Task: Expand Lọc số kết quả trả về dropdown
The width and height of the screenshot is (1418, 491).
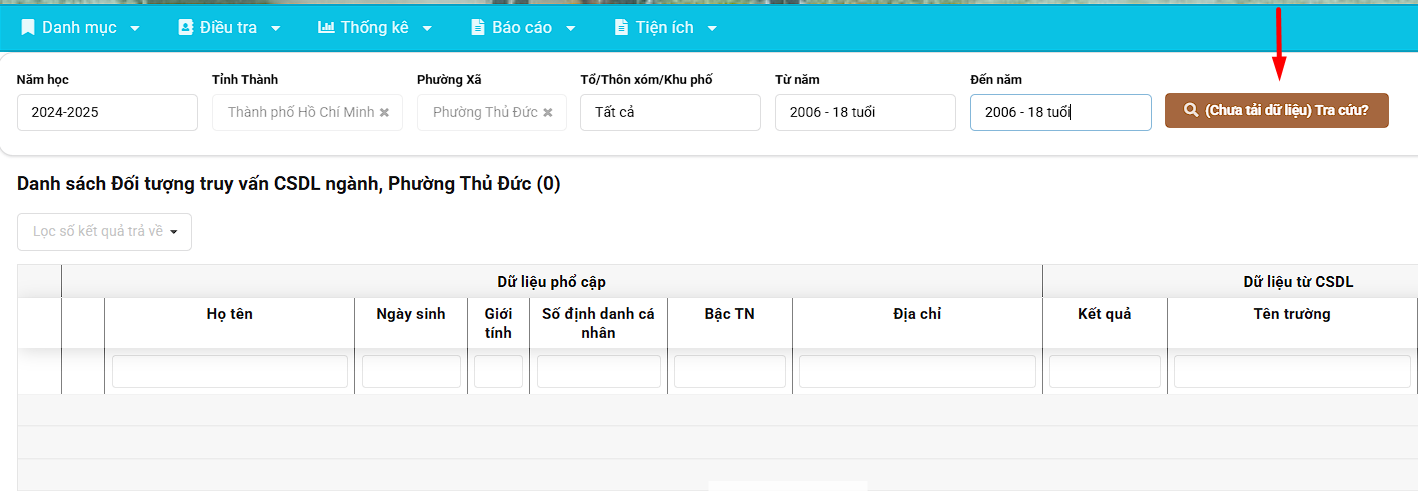Action: pyautogui.click(x=104, y=232)
